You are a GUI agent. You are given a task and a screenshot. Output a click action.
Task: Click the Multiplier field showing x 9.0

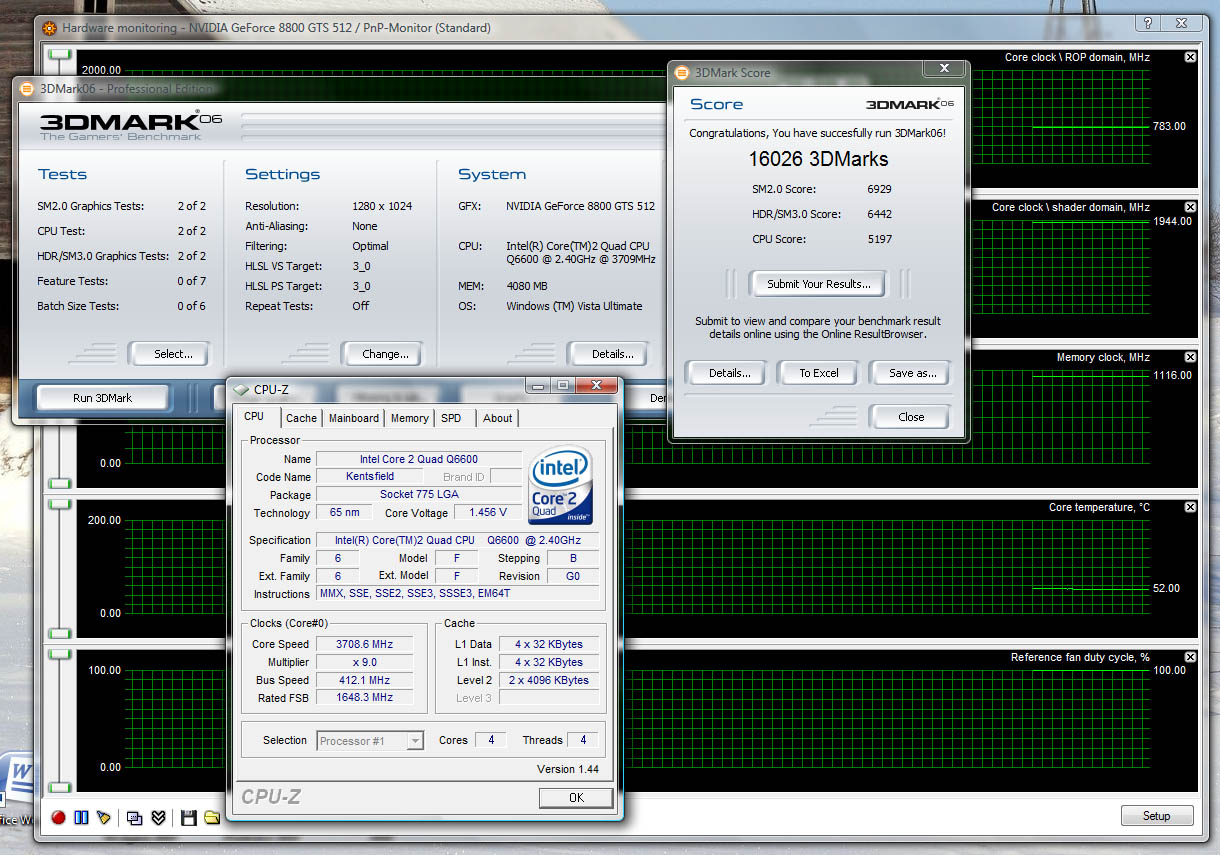[364, 662]
